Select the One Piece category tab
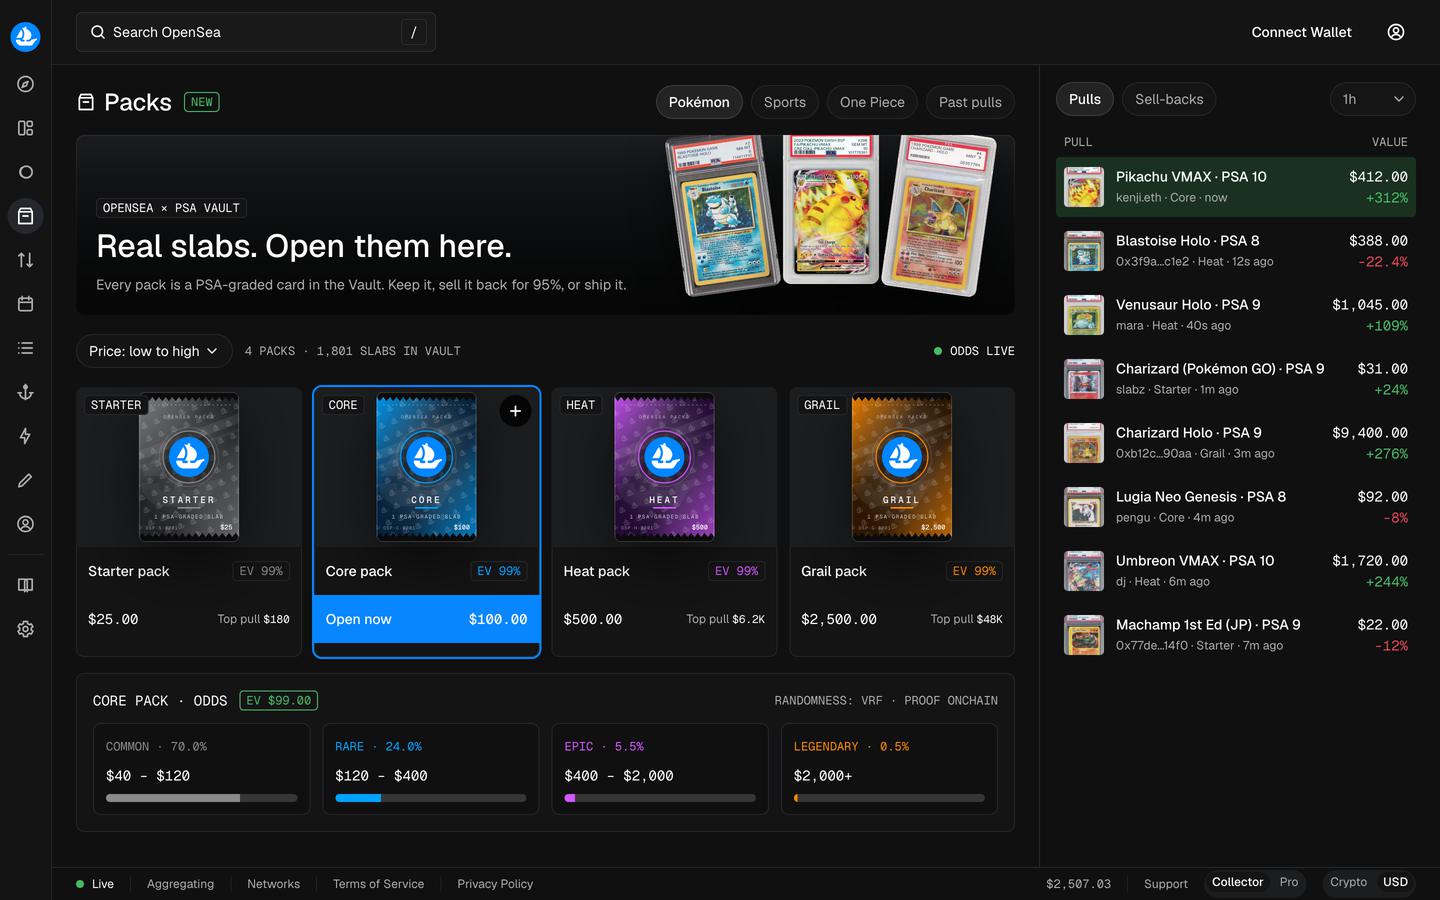Screen dimensions: 1440x900 click(x=872, y=102)
